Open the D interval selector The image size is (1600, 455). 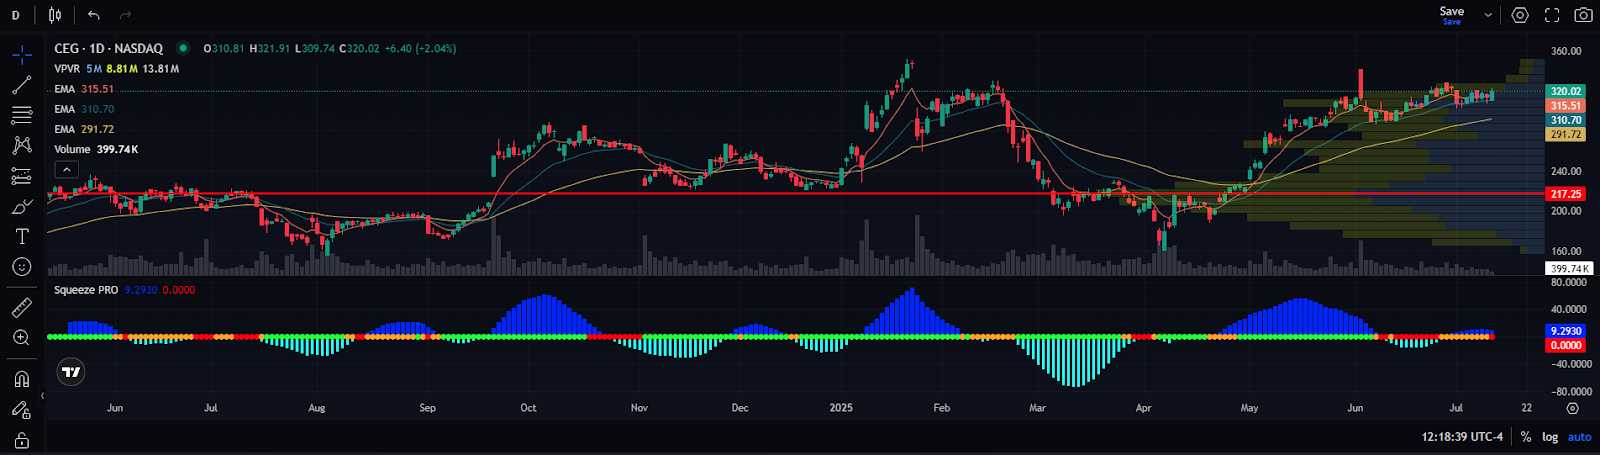[x=15, y=15]
